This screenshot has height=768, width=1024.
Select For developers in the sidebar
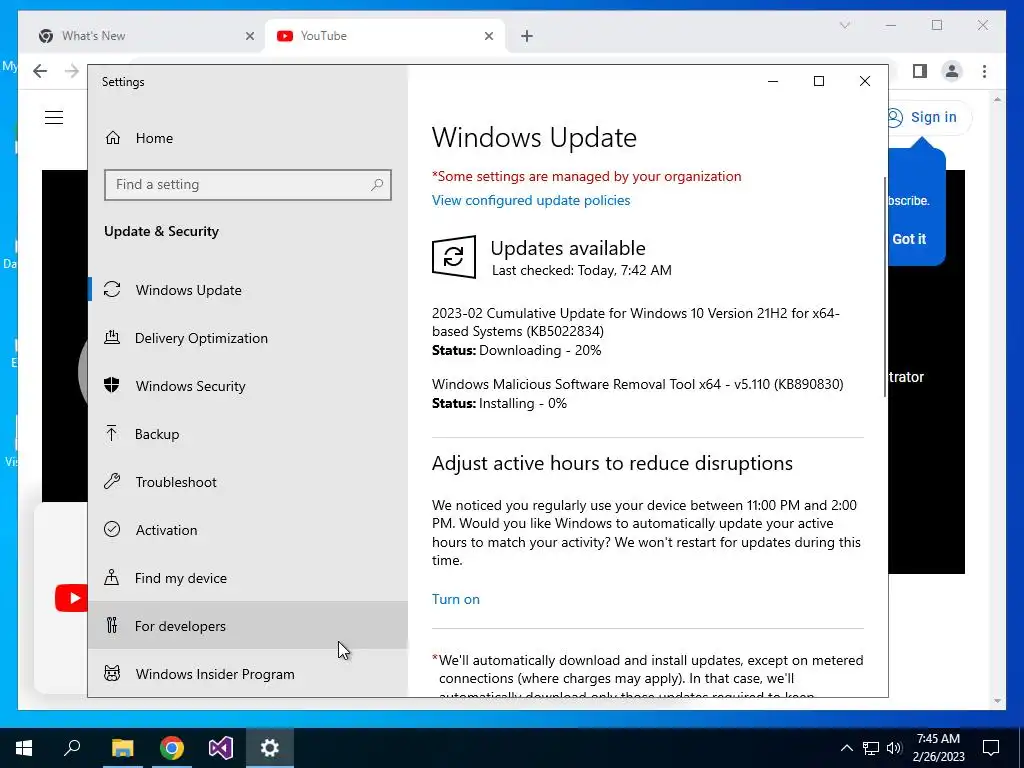pyautogui.click(x=248, y=626)
